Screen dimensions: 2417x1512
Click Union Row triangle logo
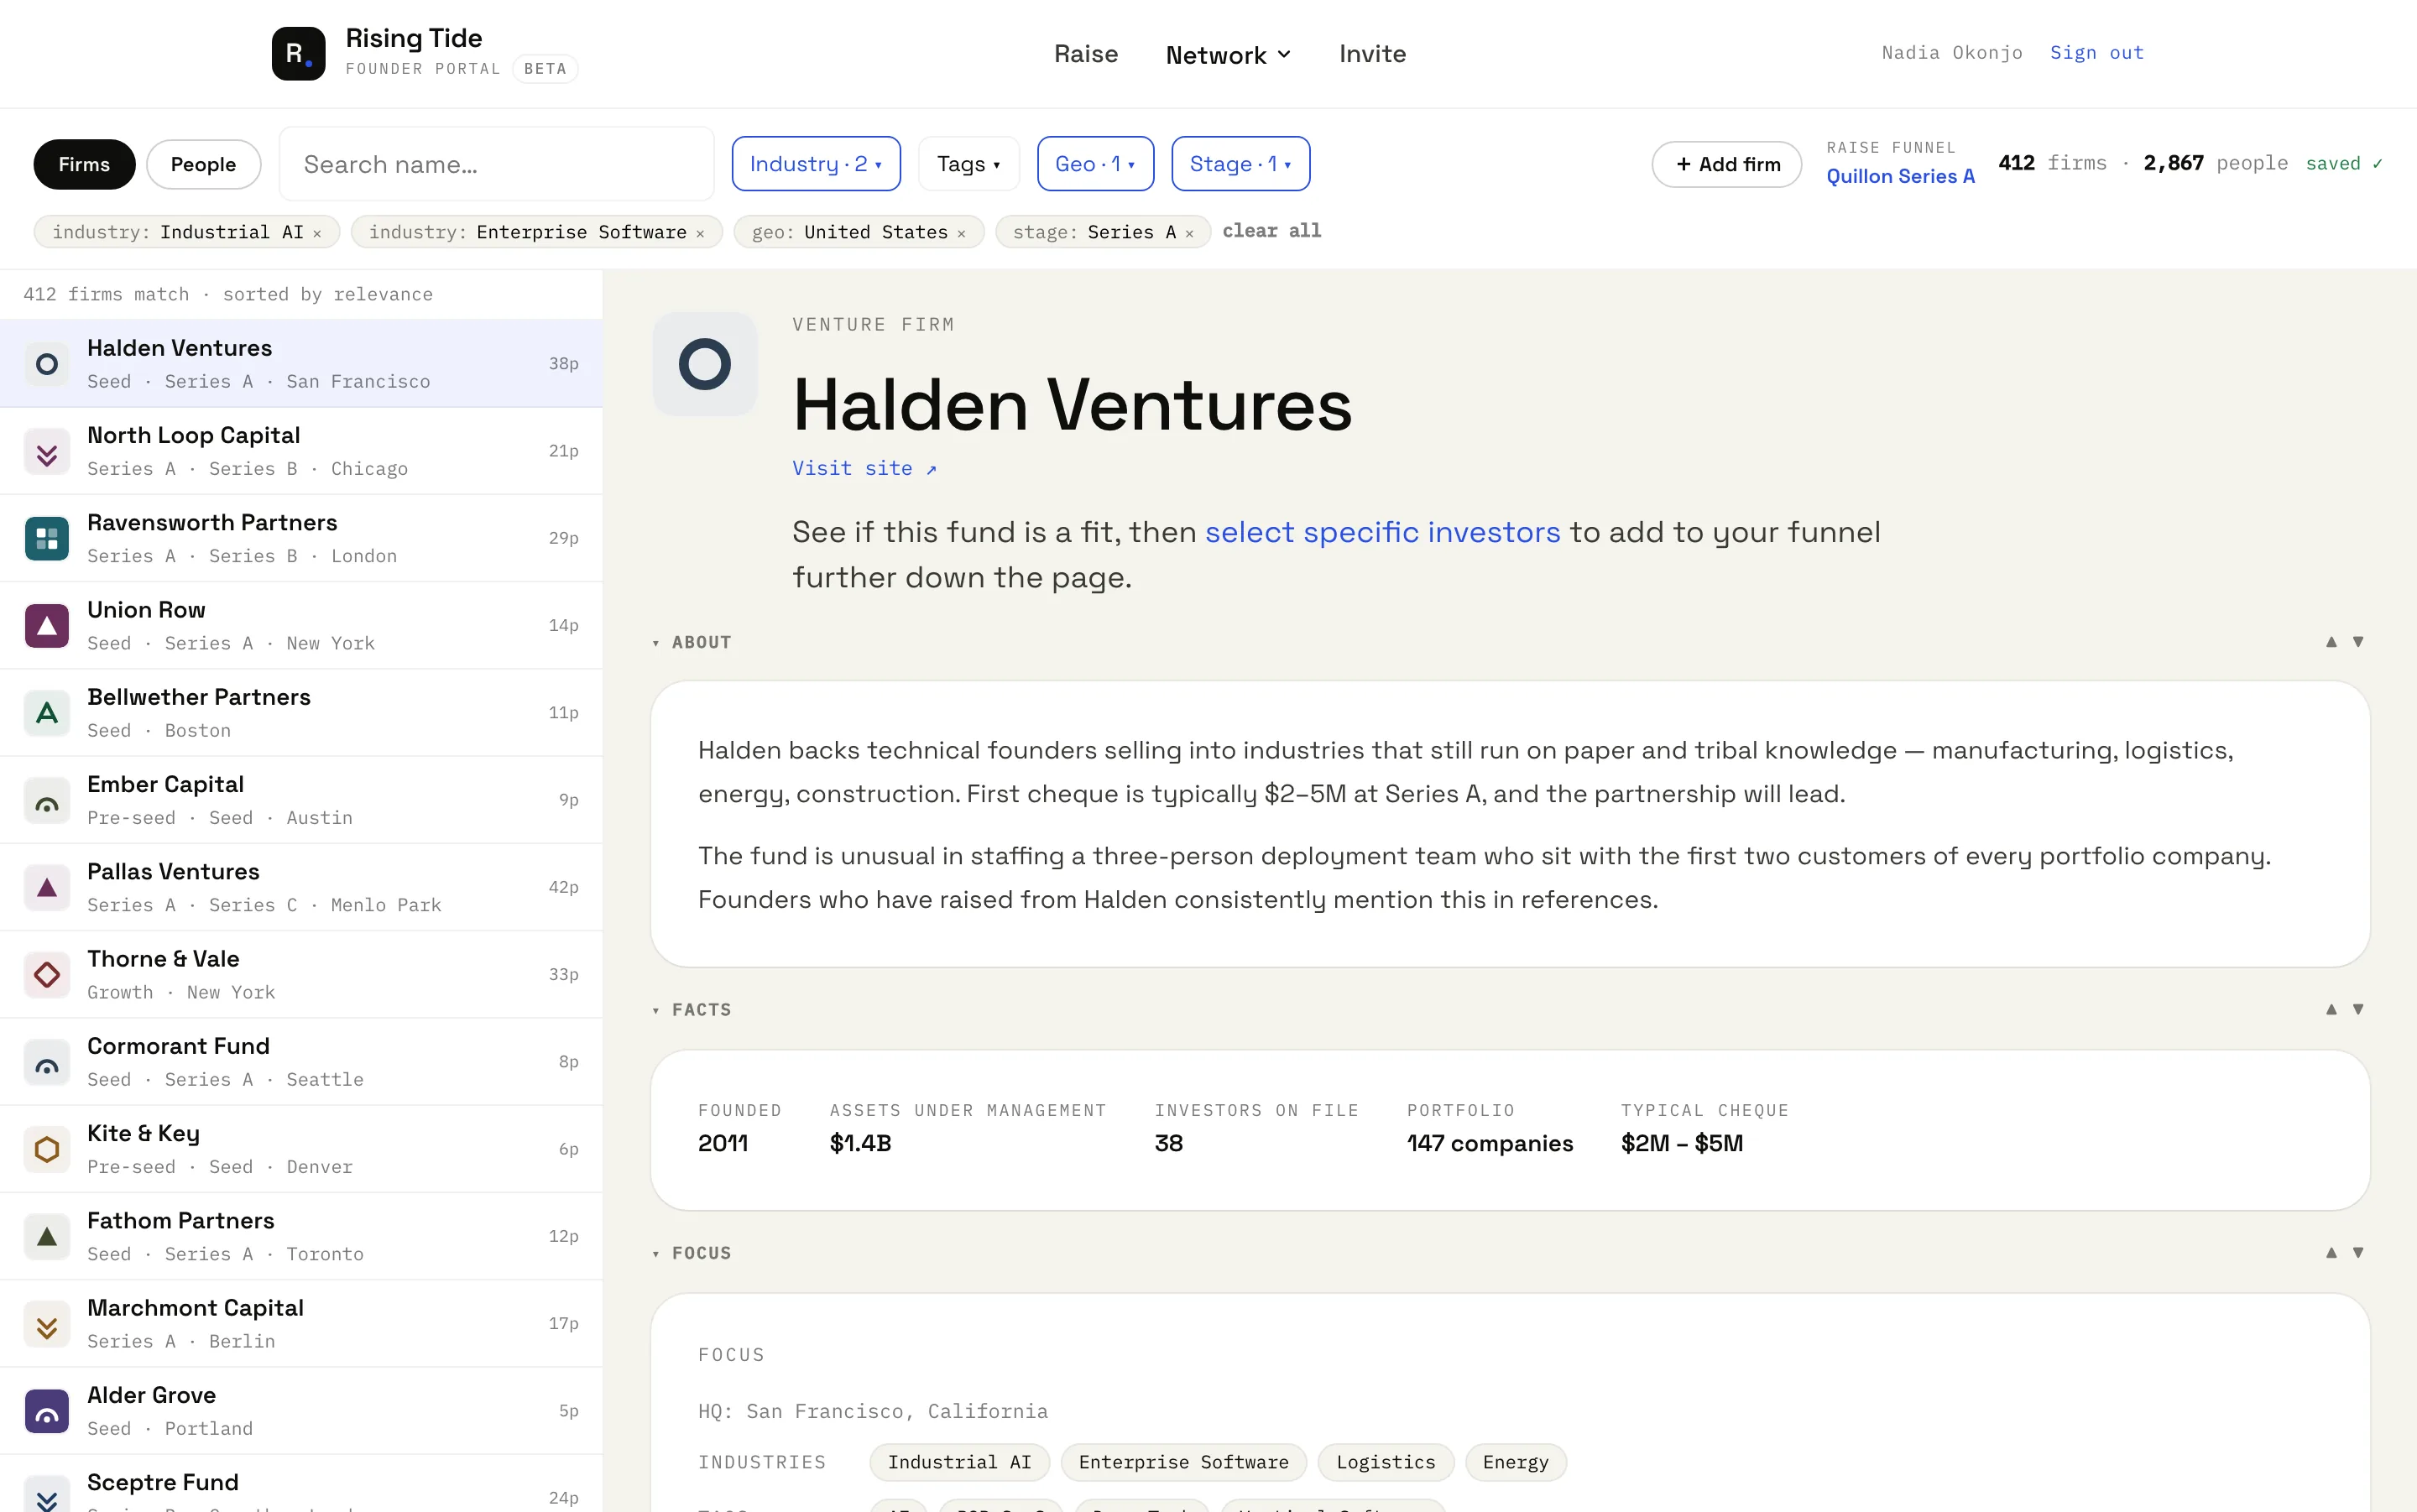pyautogui.click(x=47, y=626)
